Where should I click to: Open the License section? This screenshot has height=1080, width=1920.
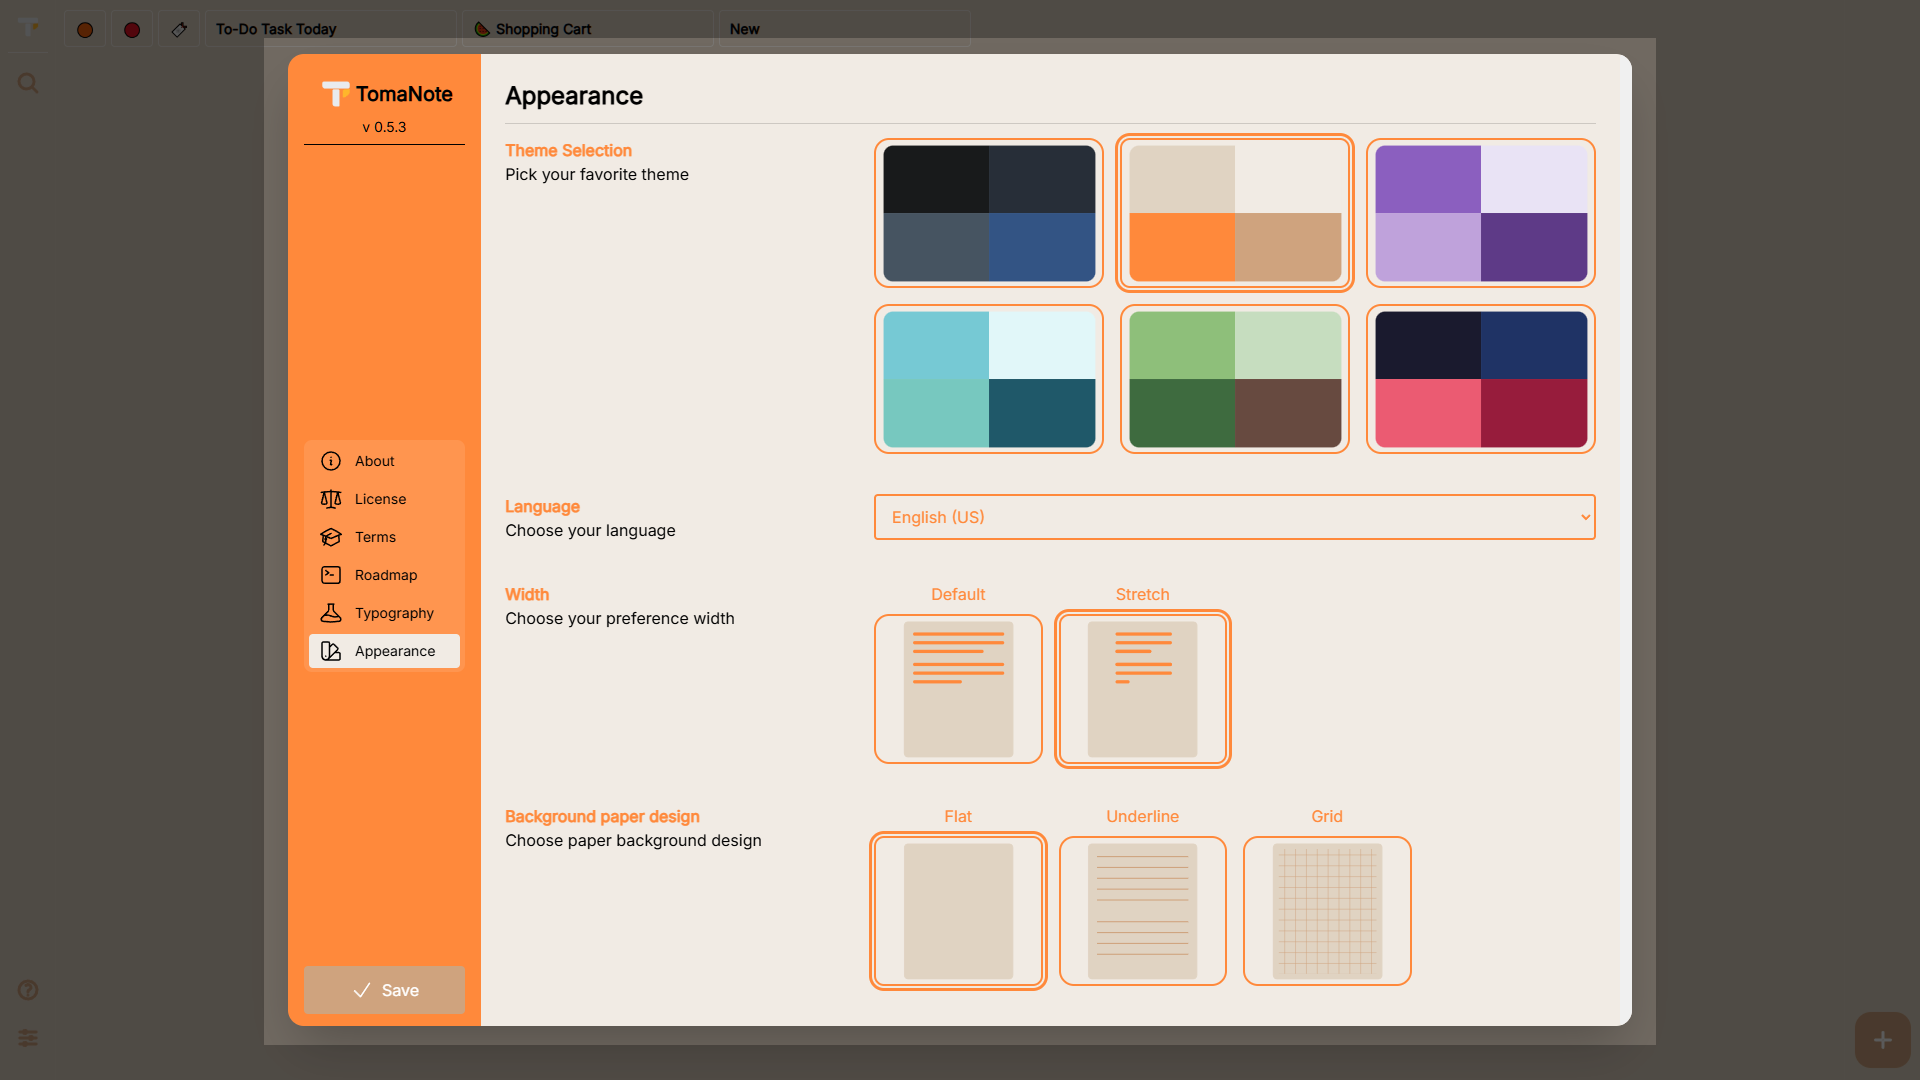(x=385, y=499)
